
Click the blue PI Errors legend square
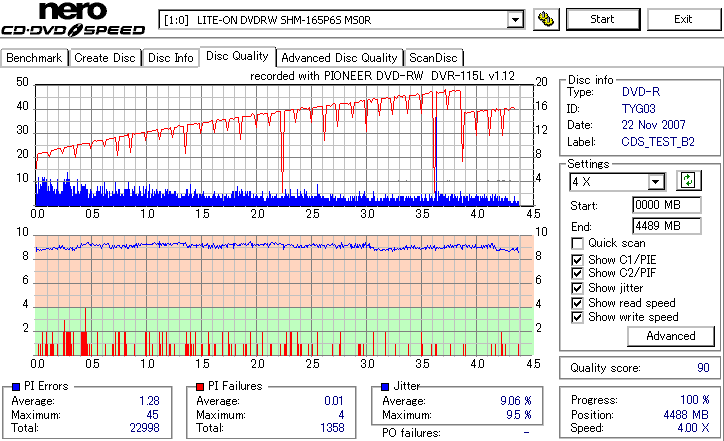[16, 387]
